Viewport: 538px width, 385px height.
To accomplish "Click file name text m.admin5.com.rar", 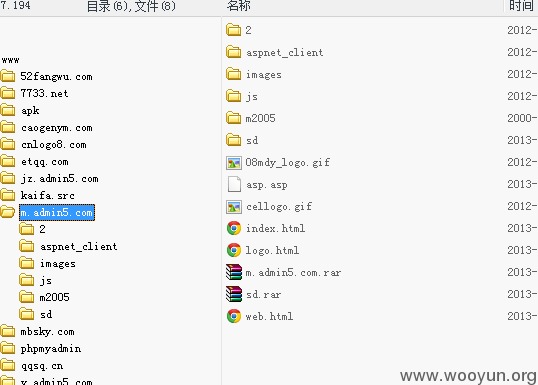I will pos(293,272).
